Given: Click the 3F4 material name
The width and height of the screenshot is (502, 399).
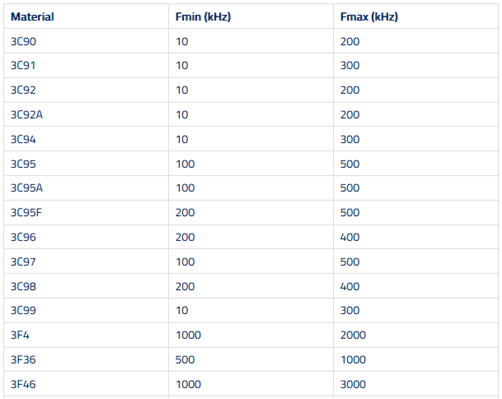Looking at the screenshot, I should pos(20,335).
